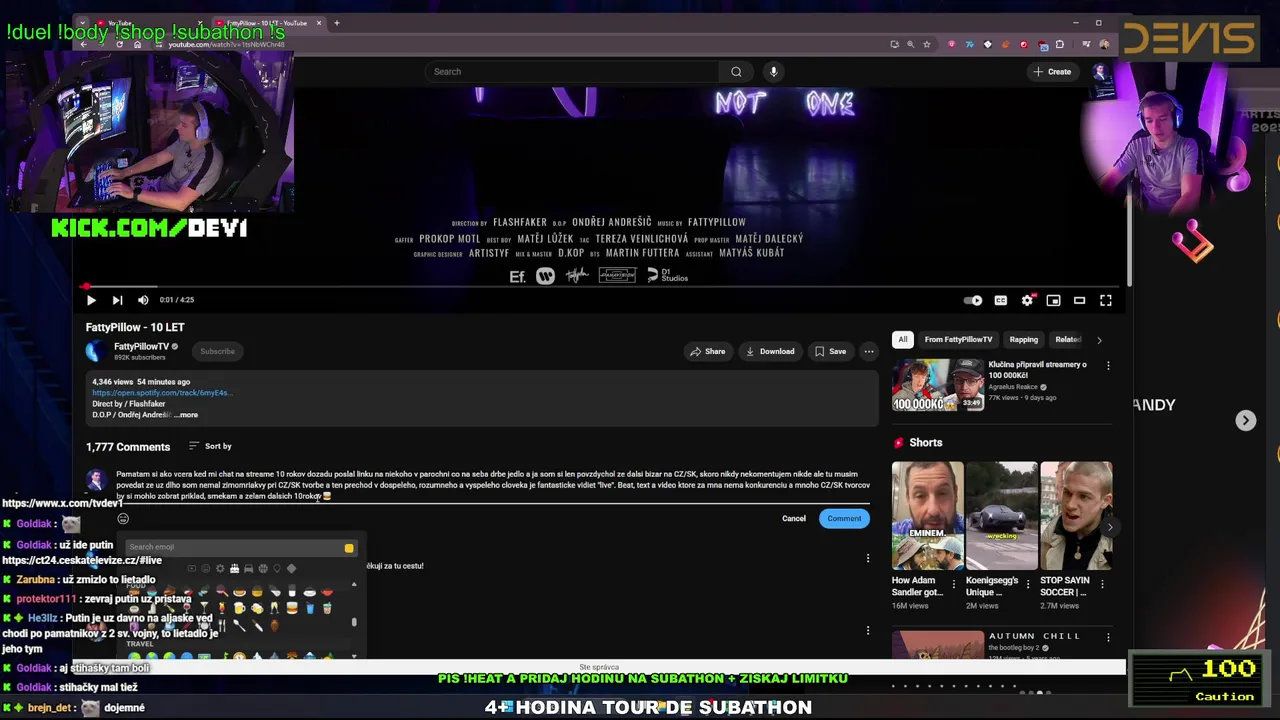Enter fullscreen video mode
The width and height of the screenshot is (1280, 720).
point(1106,300)
